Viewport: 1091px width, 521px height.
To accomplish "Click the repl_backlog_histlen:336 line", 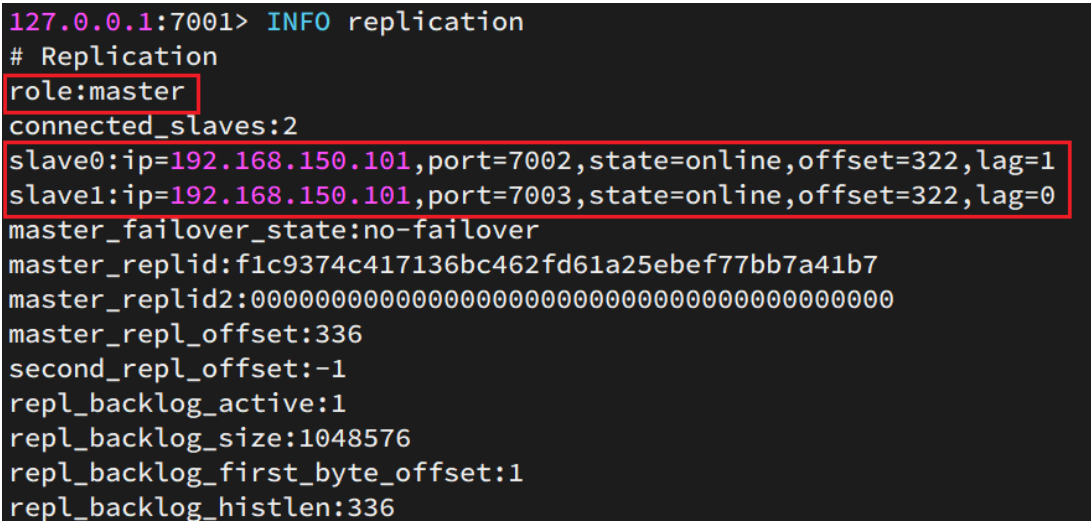I will pyautogui.click(x=202, y=508).
